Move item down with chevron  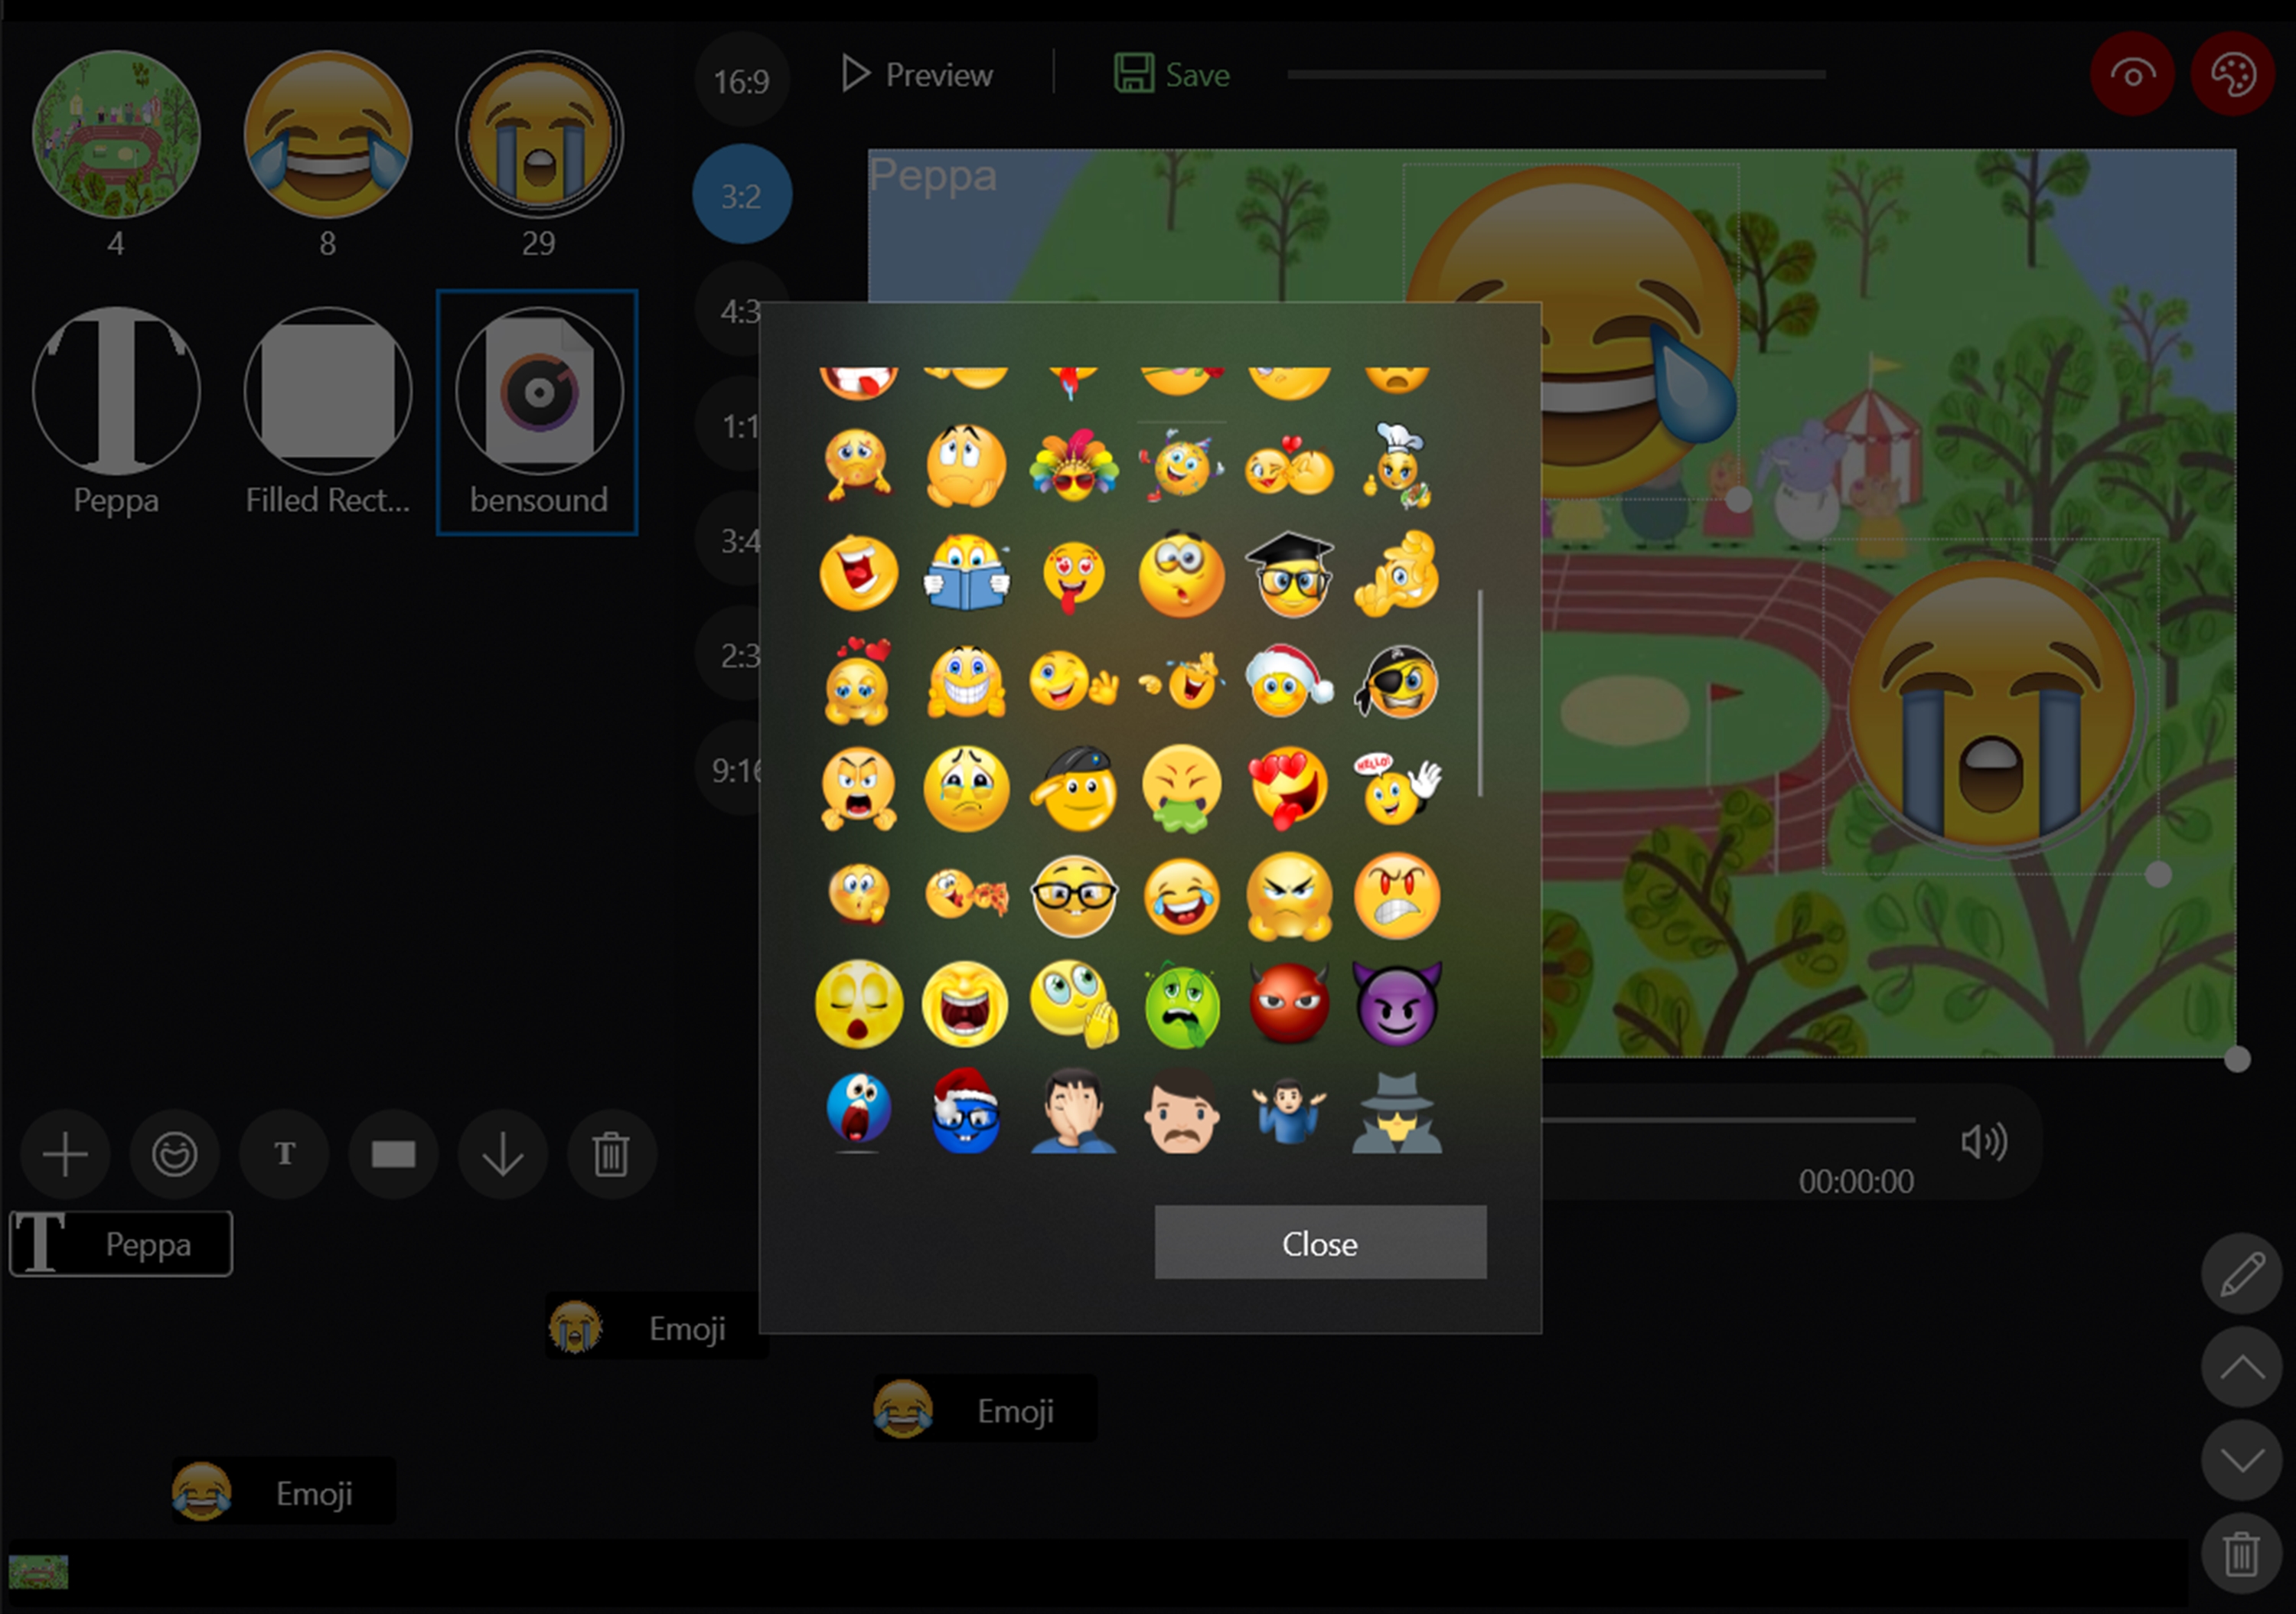(x=2241, y=1460)
